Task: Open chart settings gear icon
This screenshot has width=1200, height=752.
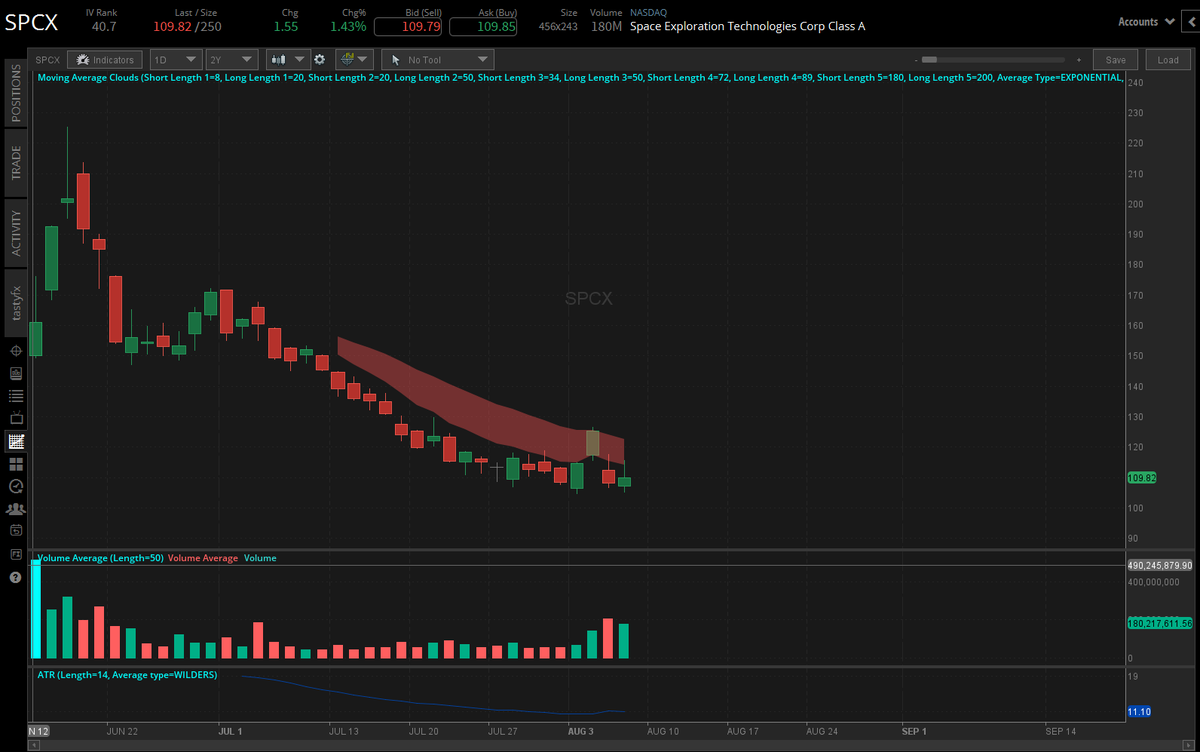Action: pyautogui.click(x=320, y=60)
